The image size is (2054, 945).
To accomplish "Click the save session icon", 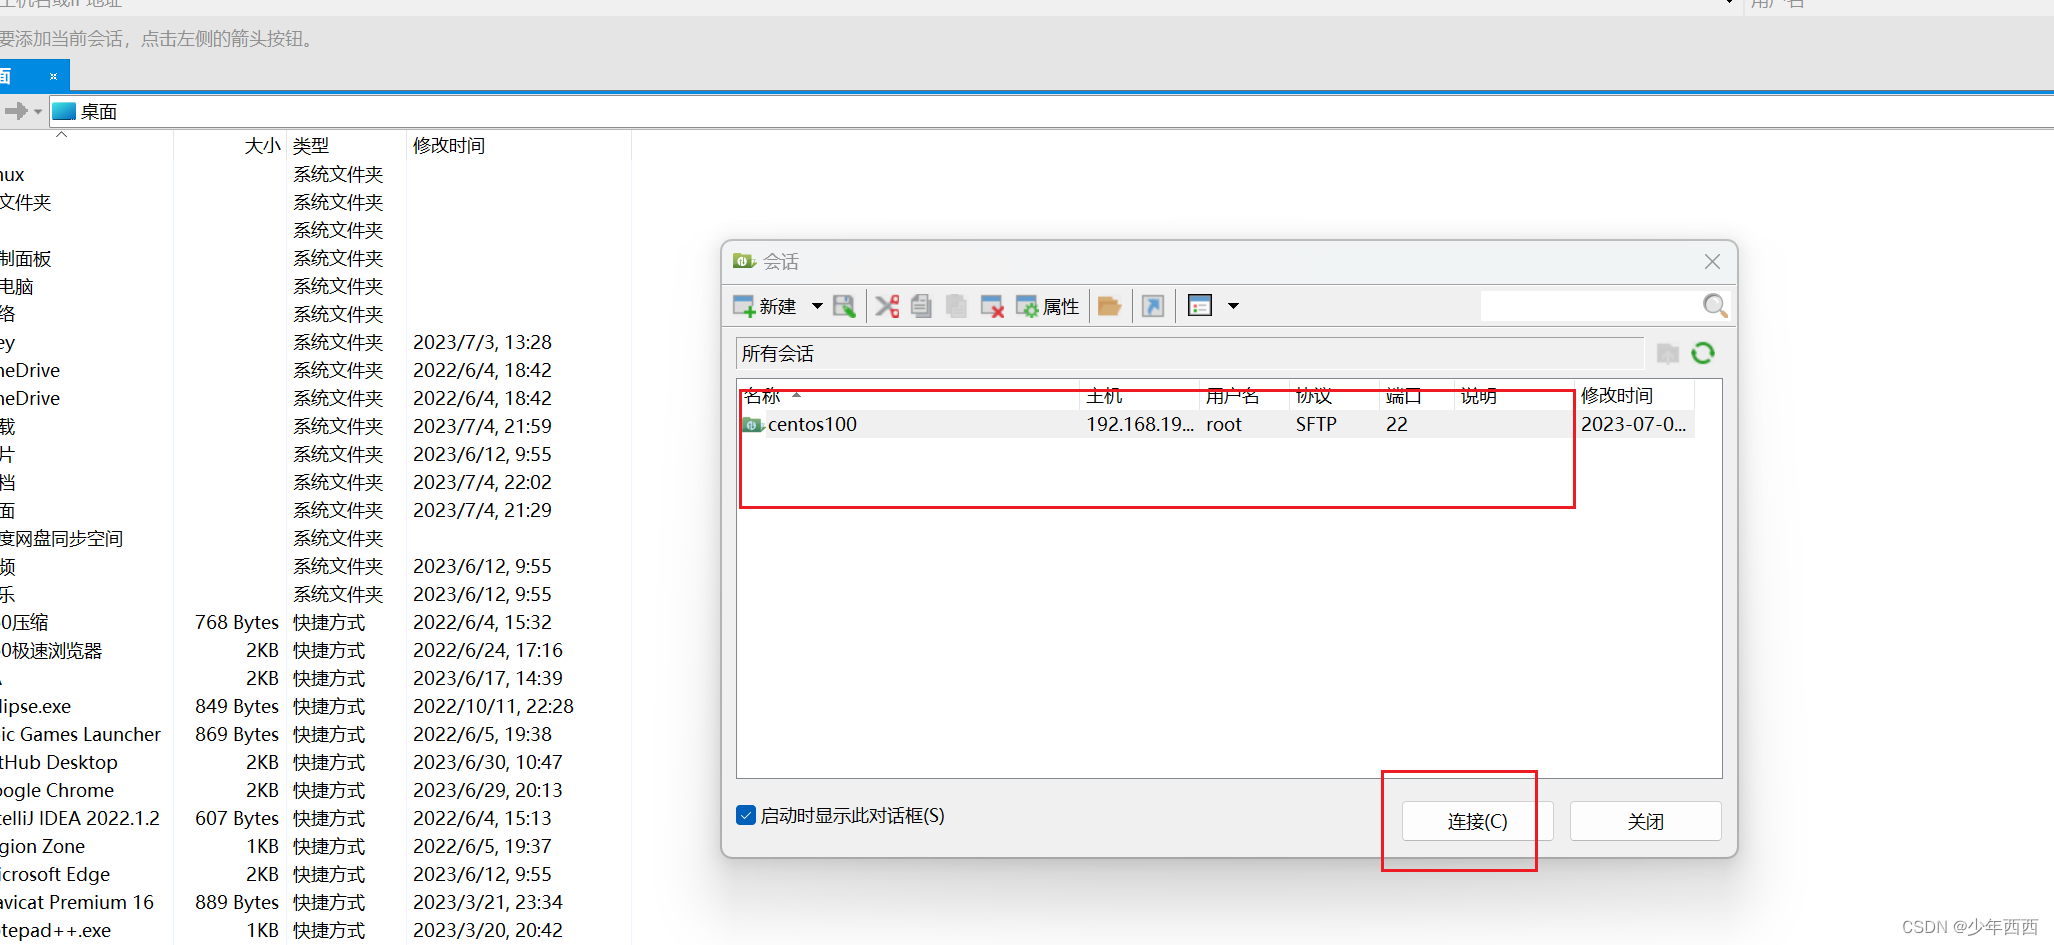I will 843,306.
